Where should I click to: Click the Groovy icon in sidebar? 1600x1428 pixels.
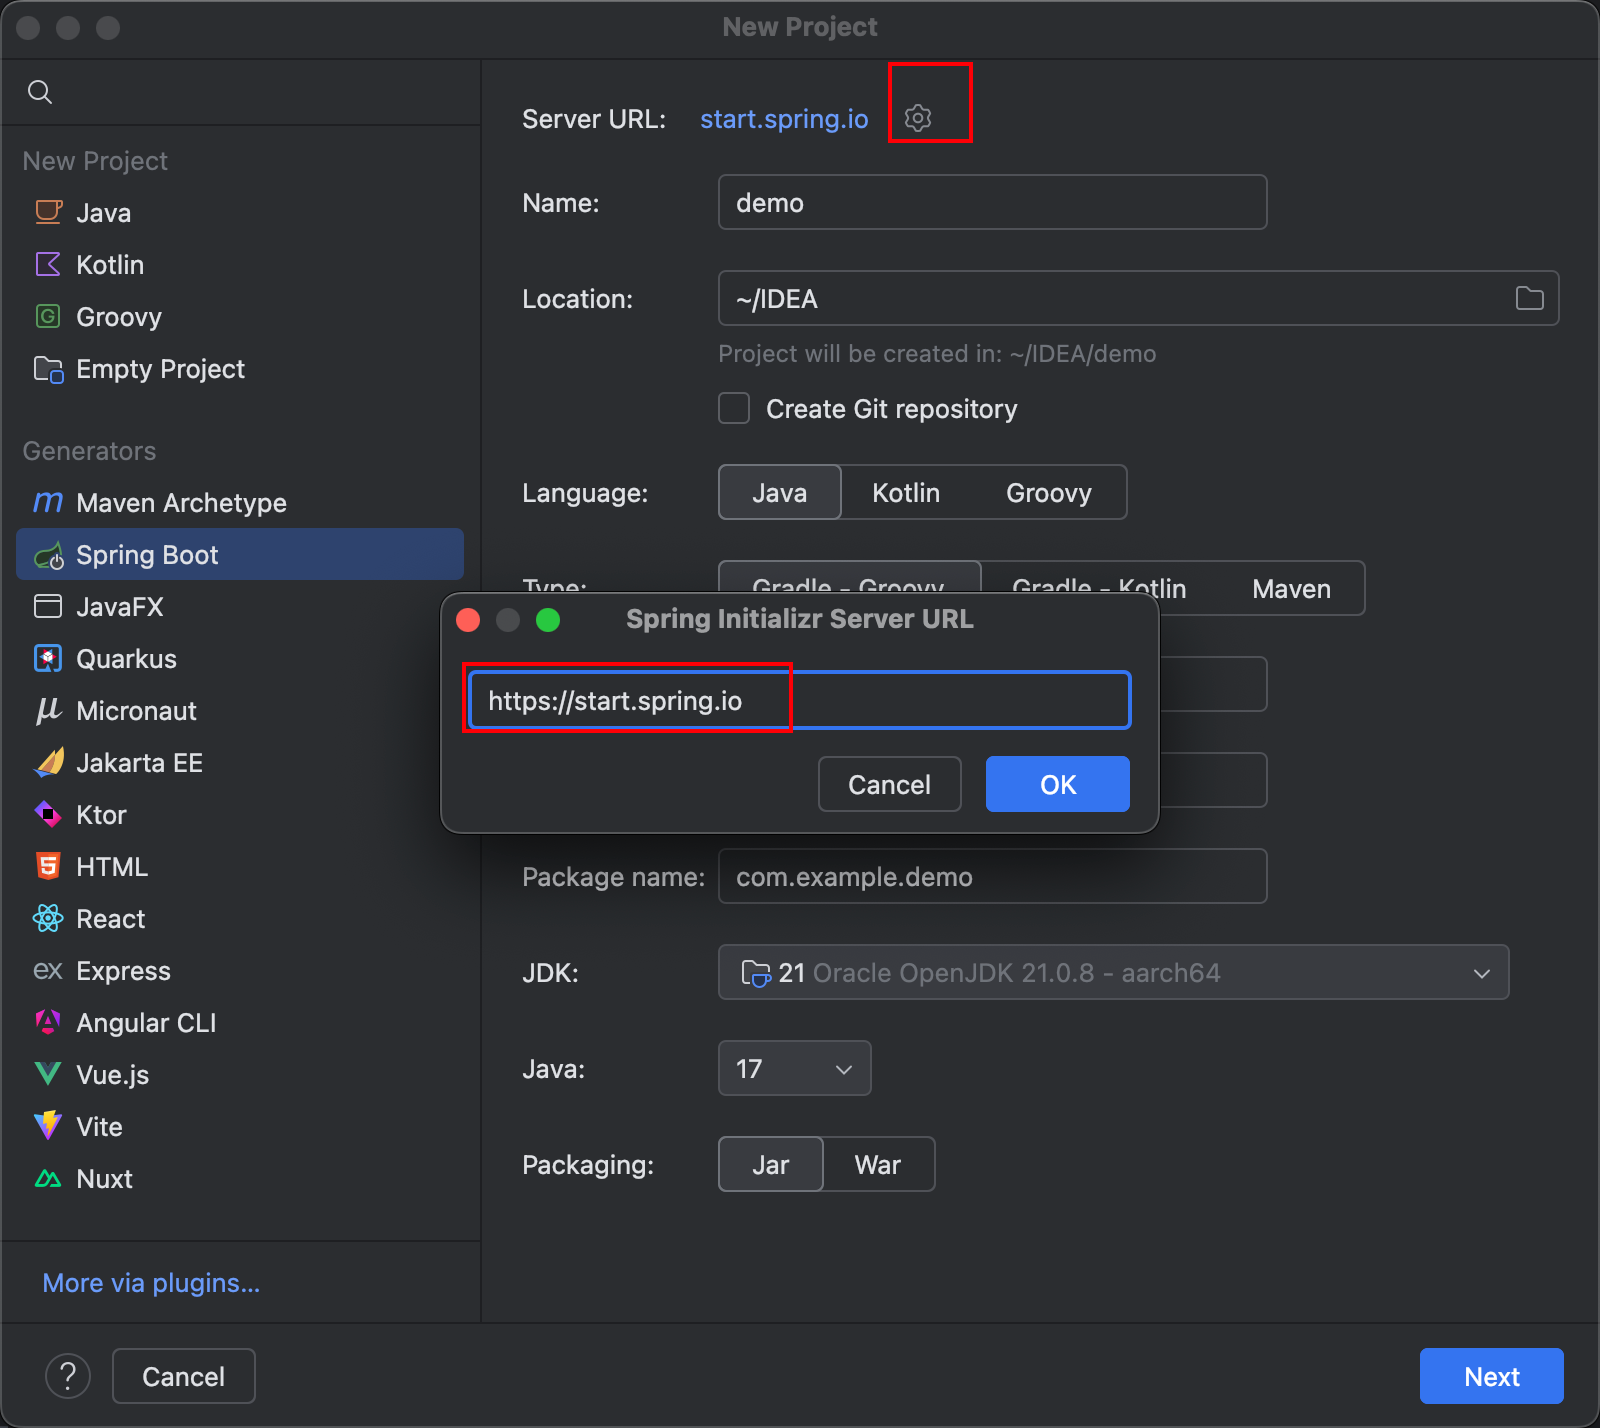48,316
